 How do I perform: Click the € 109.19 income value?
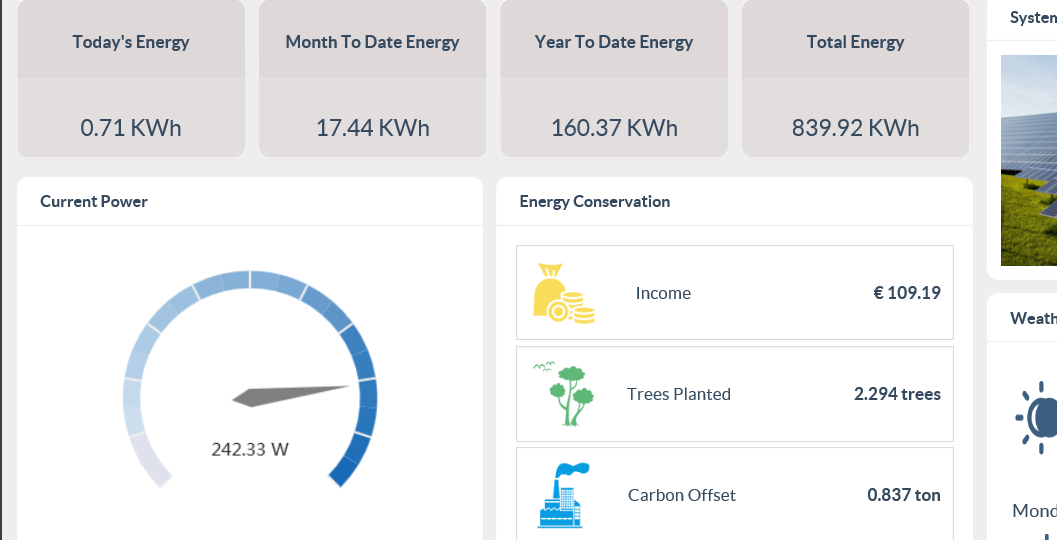(907, 293)
